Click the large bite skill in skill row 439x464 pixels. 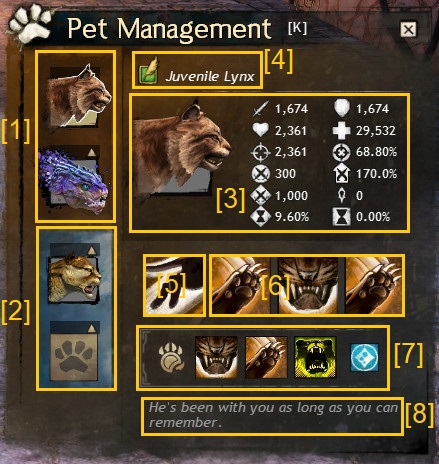pos(308,286)
